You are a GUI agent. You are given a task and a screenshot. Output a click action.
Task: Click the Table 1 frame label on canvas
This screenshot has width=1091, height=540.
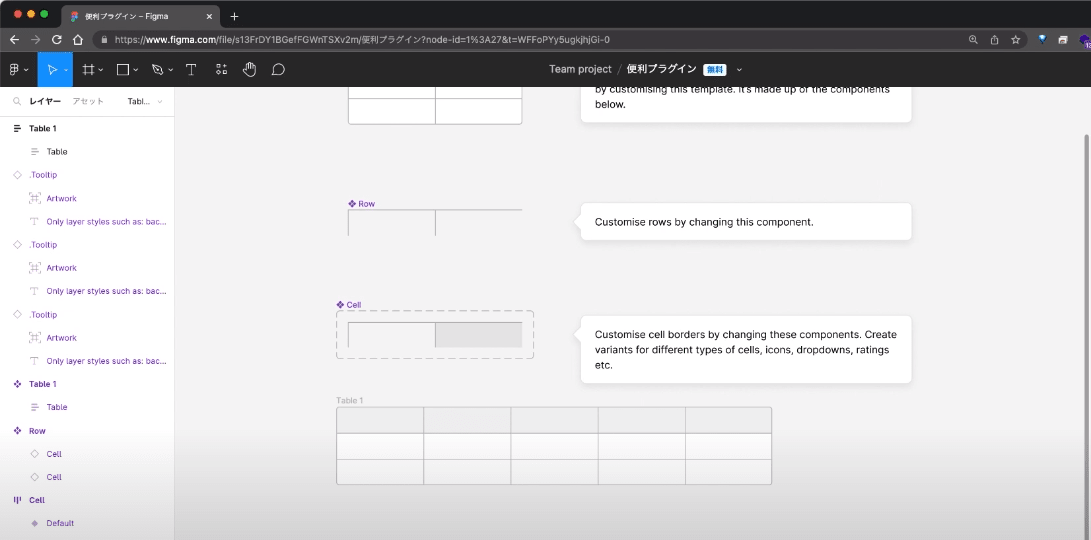(350, 400)
